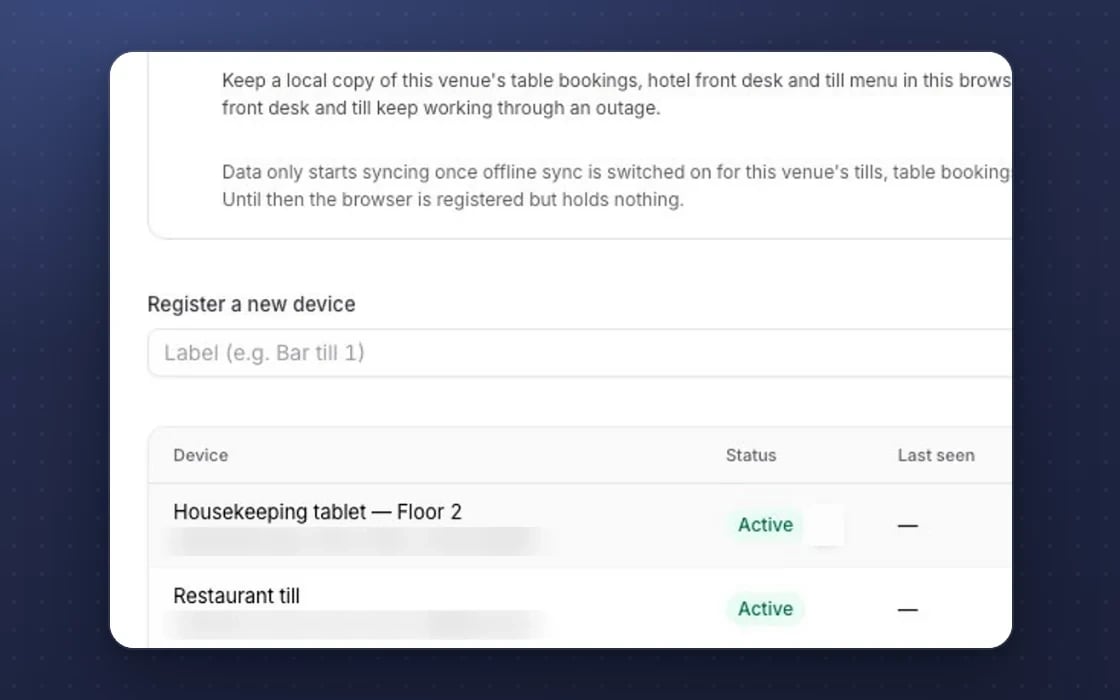Click the "Status" column header
The height and width of the screenshot is (700, 1120).
(x=751, y=456)
